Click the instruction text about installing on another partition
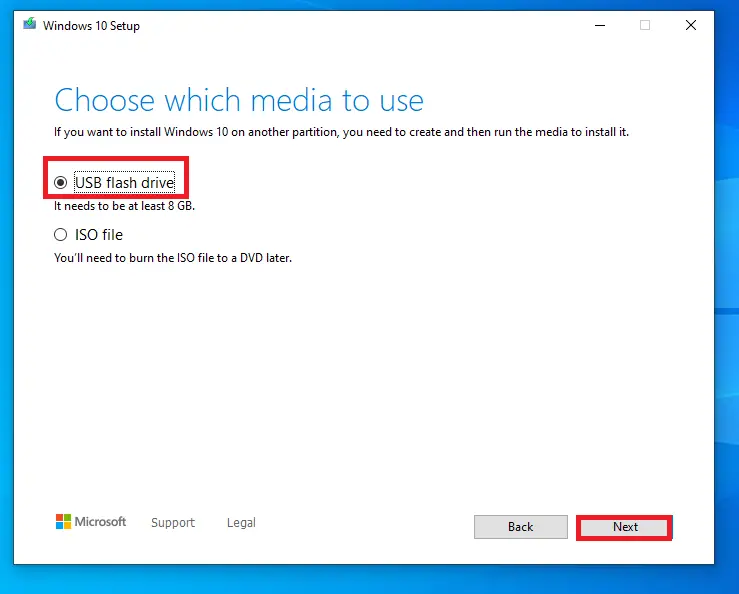Screen dimensions: 739x594 coord(341,132)
